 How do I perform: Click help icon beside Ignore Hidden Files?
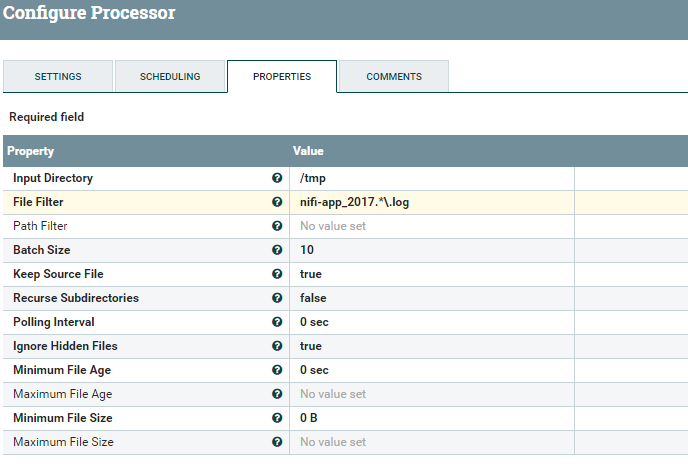tap(277, 346)
